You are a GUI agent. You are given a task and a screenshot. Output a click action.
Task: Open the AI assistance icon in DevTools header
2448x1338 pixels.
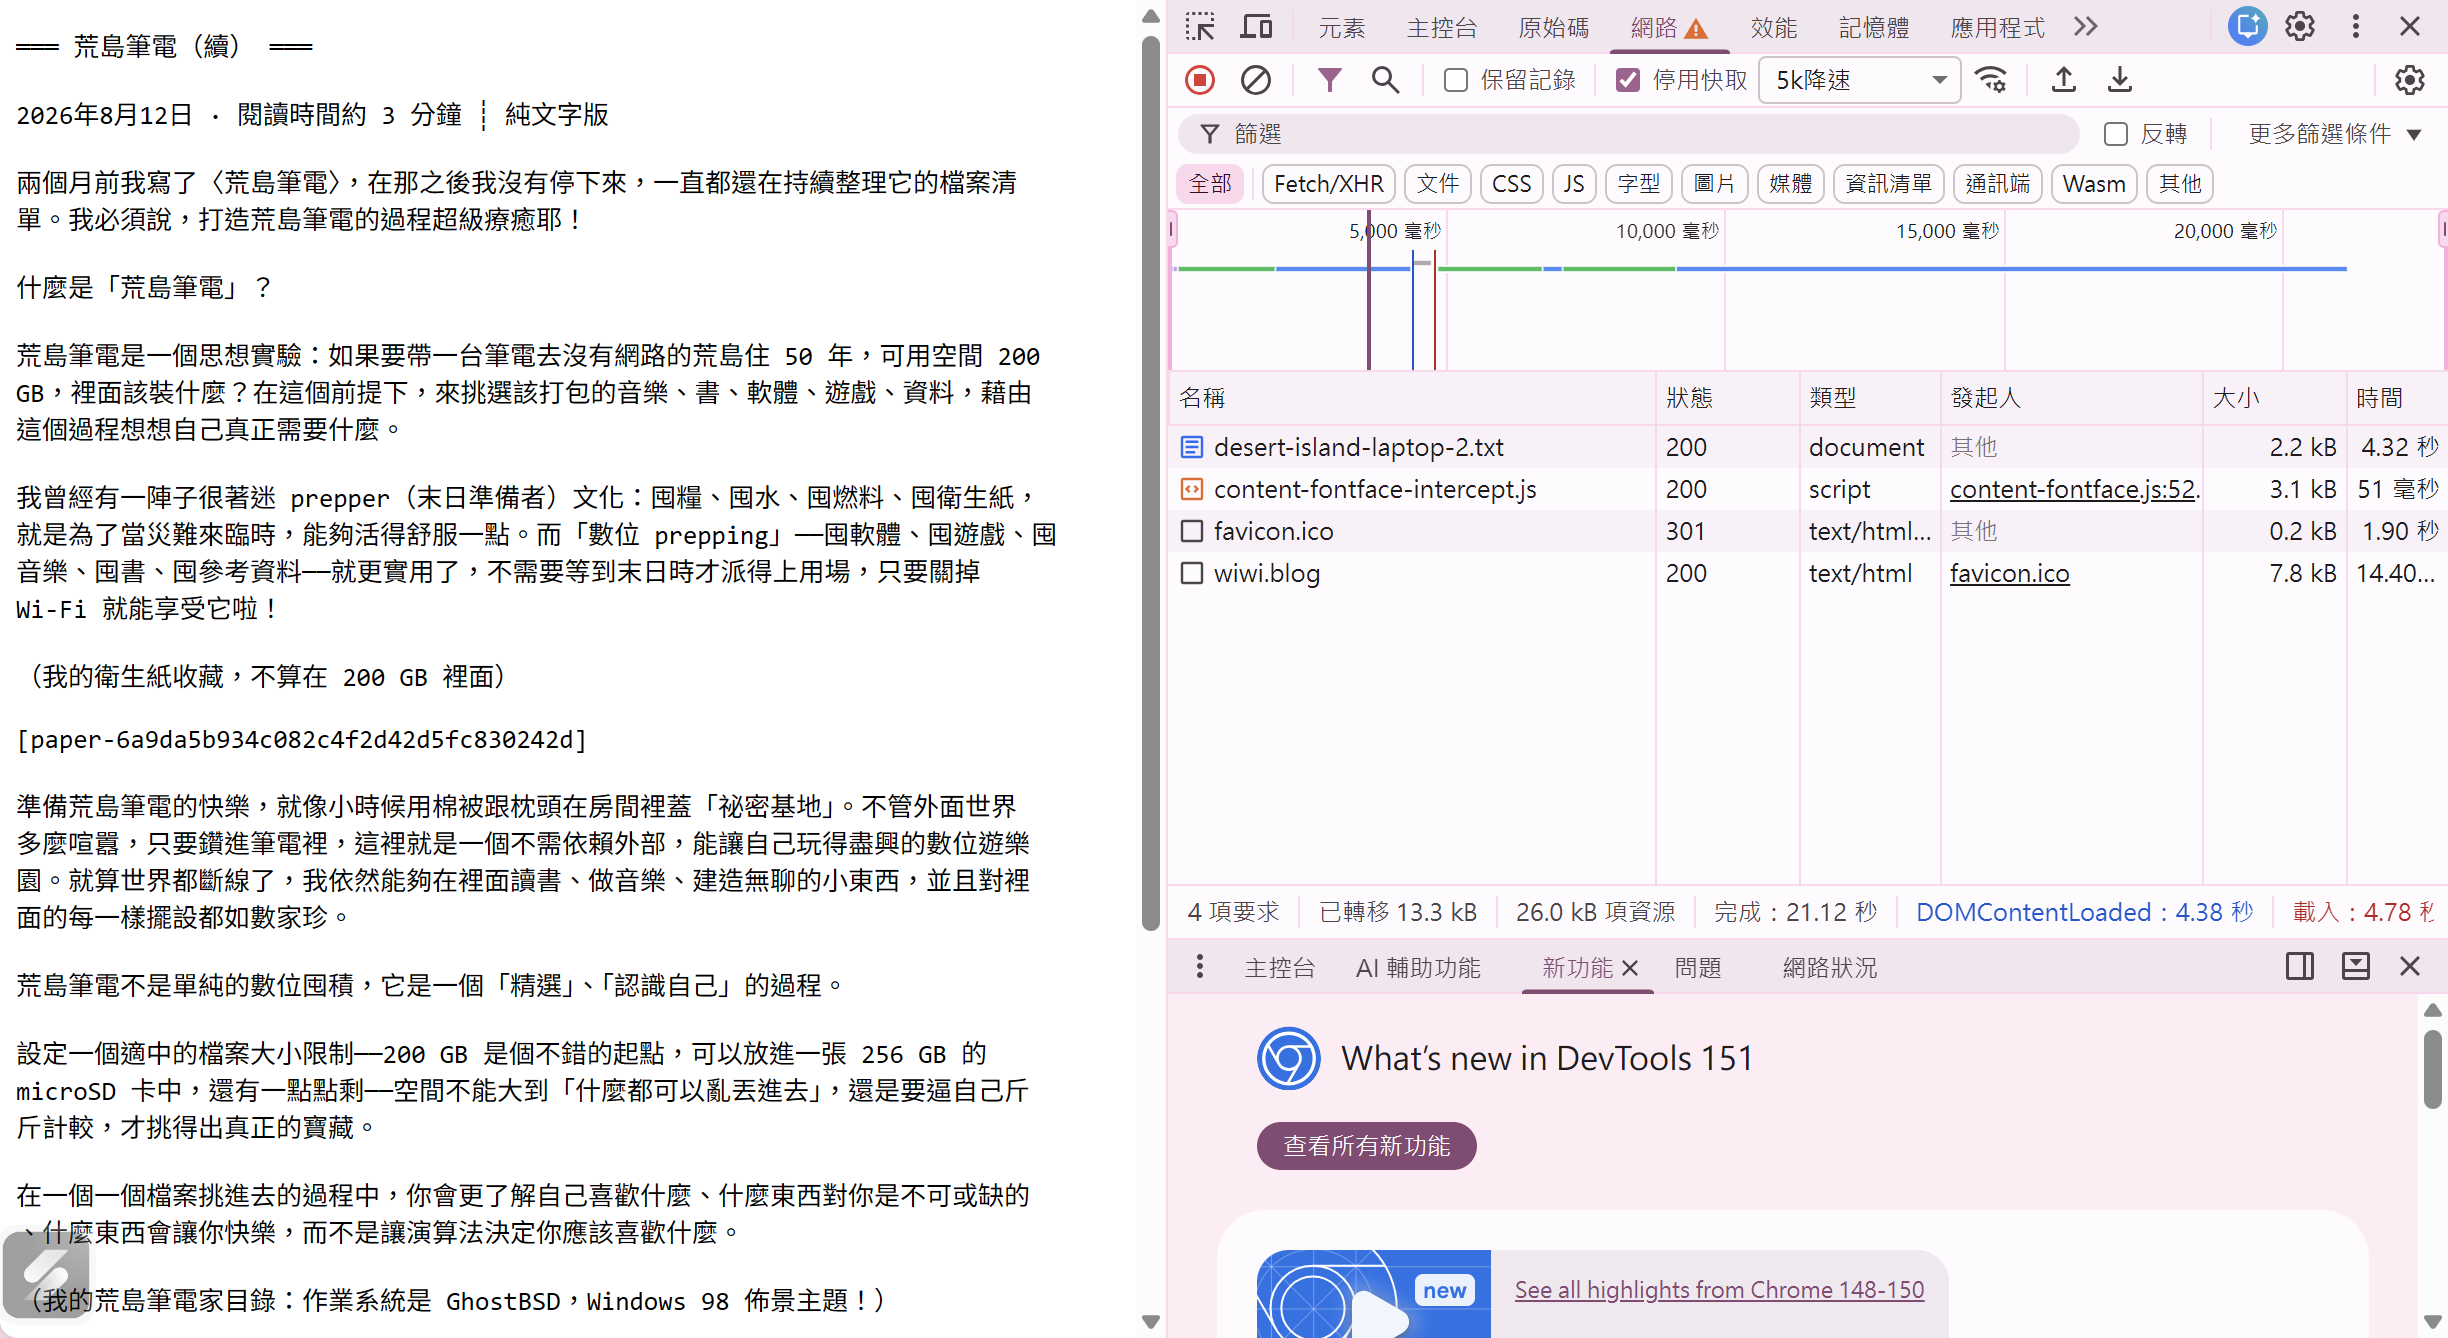click(2247, 27)
